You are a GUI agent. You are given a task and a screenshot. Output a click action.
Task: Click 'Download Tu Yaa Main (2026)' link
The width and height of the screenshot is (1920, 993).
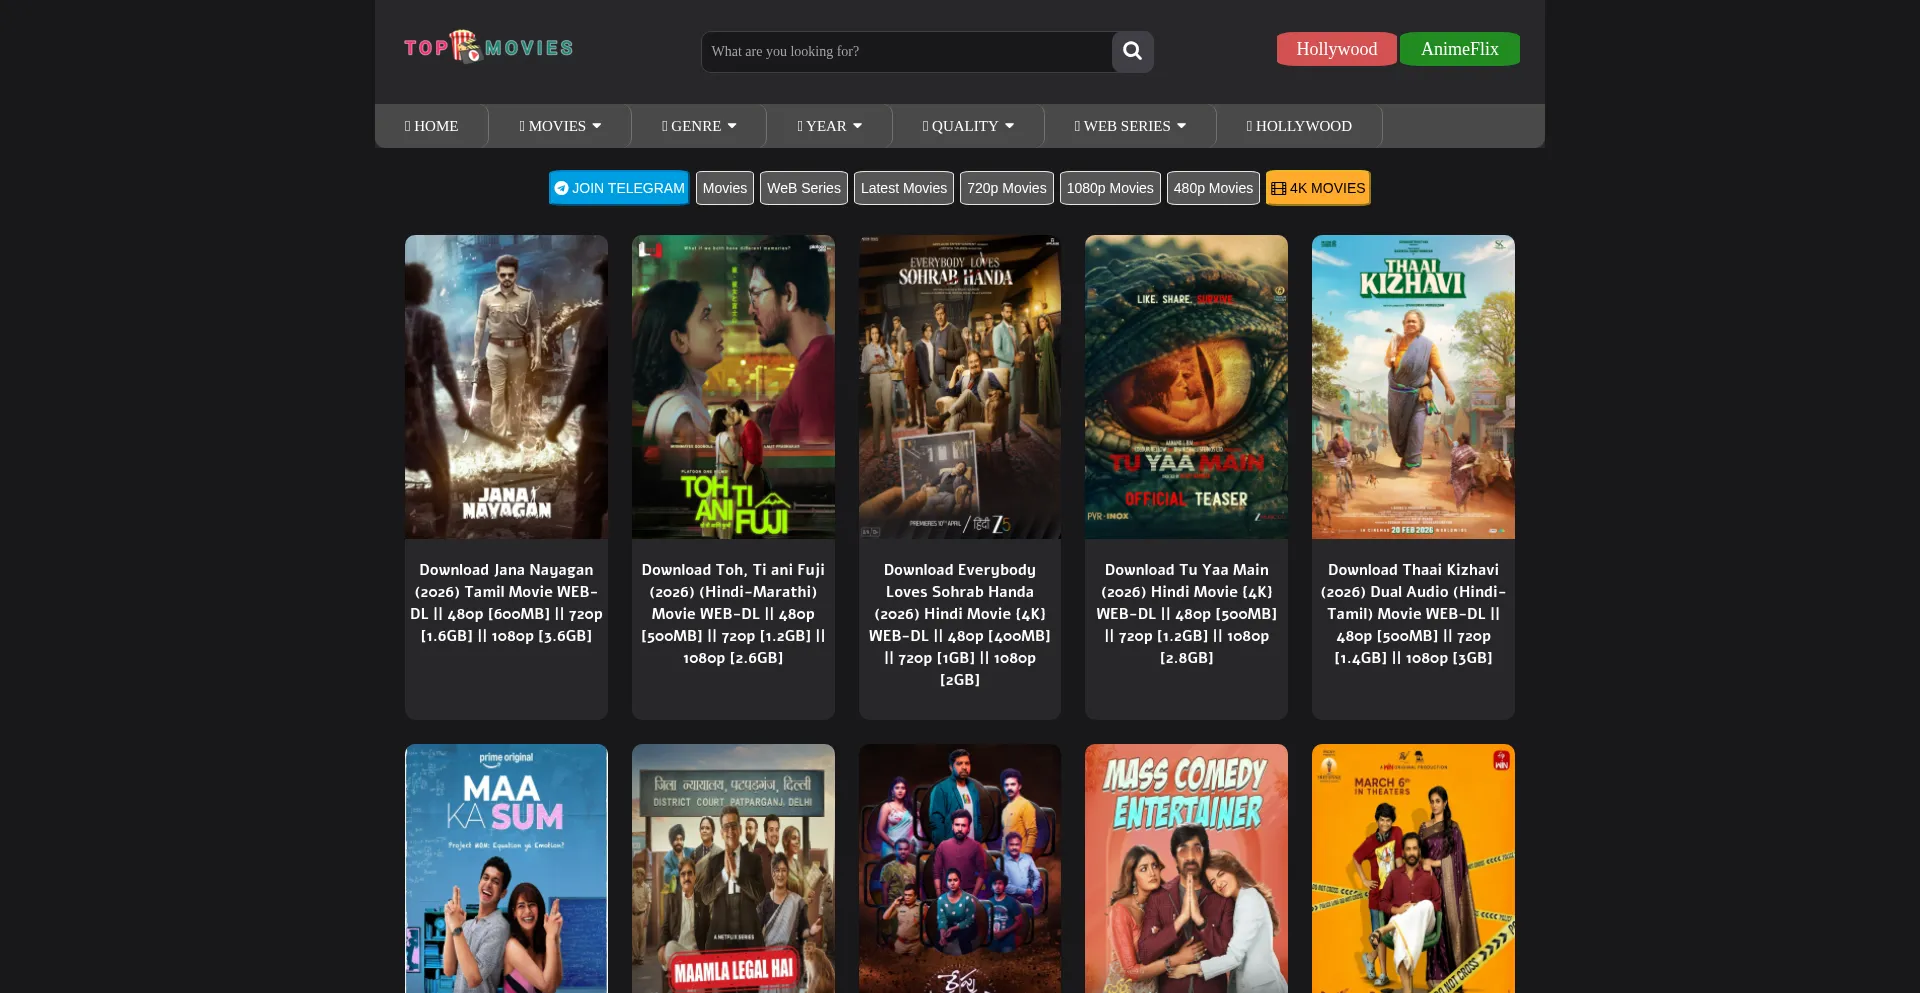(x=1186, y=614)
